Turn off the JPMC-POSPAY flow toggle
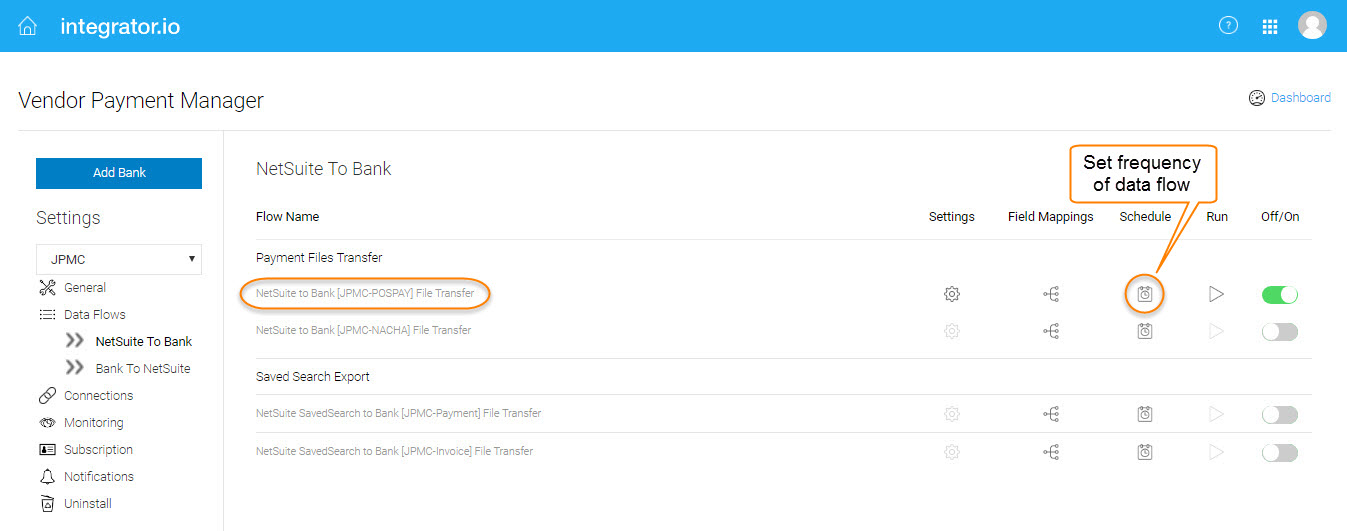This screenshot has height=531, width=1347. (1280, 294)
